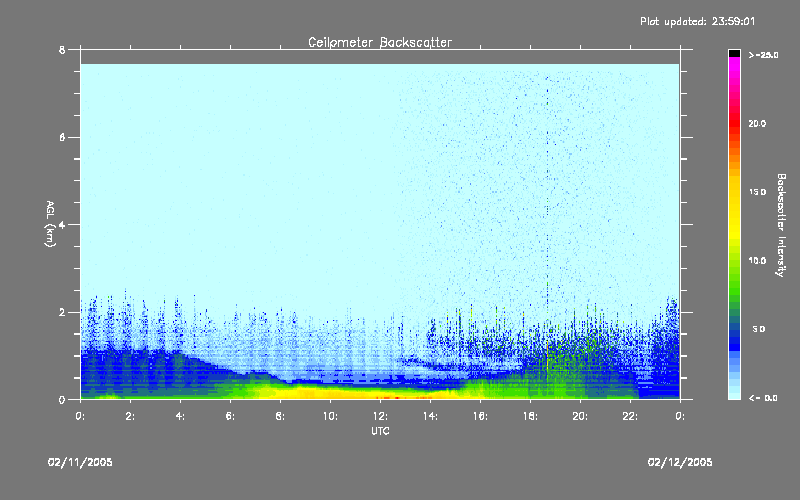The width and height of the screenshot is (800, 500).
Task: Click the '16:' hour tick label
Action: pyautogui.click(x=480, y=416)
